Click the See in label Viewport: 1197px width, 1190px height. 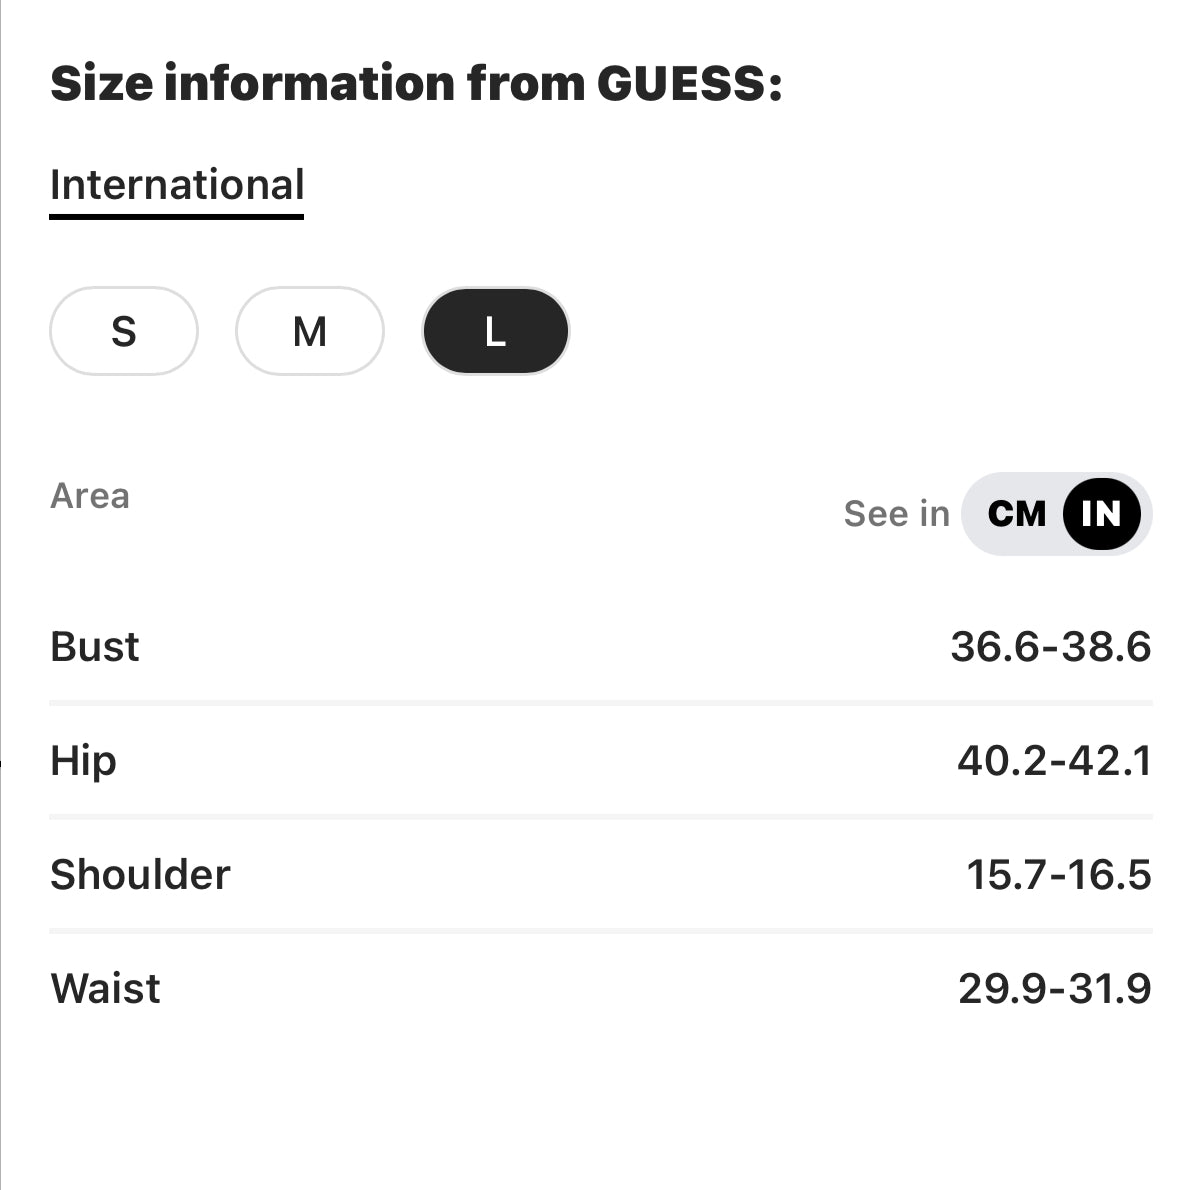(x=896, y=513)
